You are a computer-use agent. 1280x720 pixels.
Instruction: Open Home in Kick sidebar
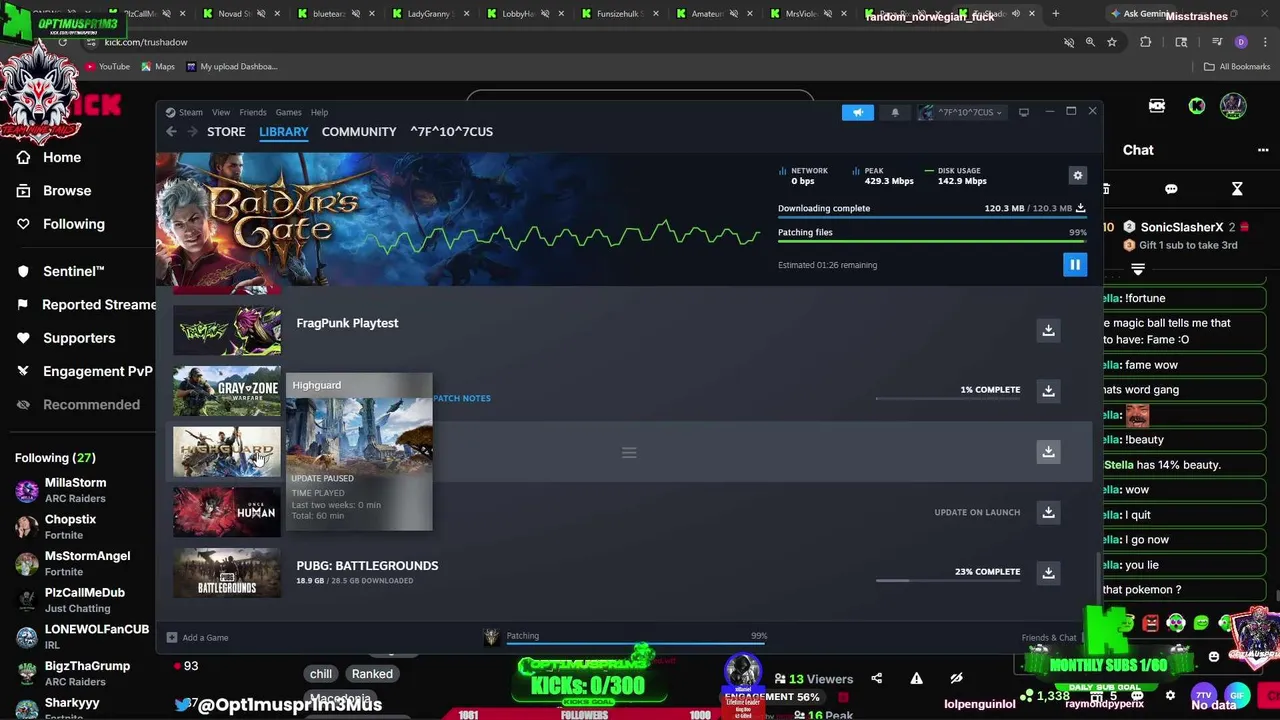[x=62, y=157]
